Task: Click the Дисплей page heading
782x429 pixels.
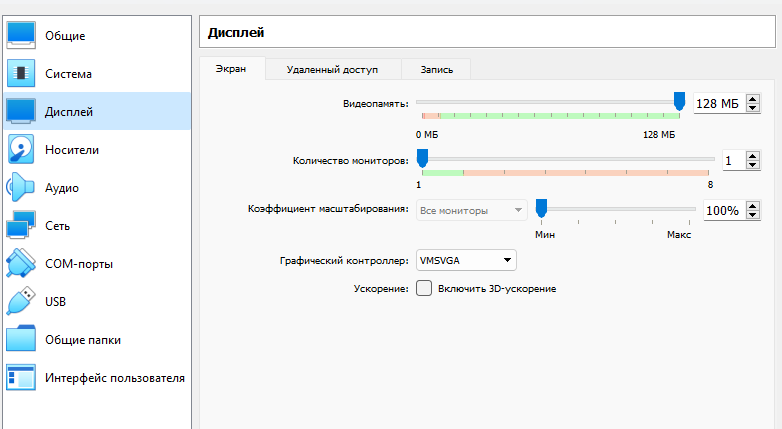Action: (x=236, y=32)
